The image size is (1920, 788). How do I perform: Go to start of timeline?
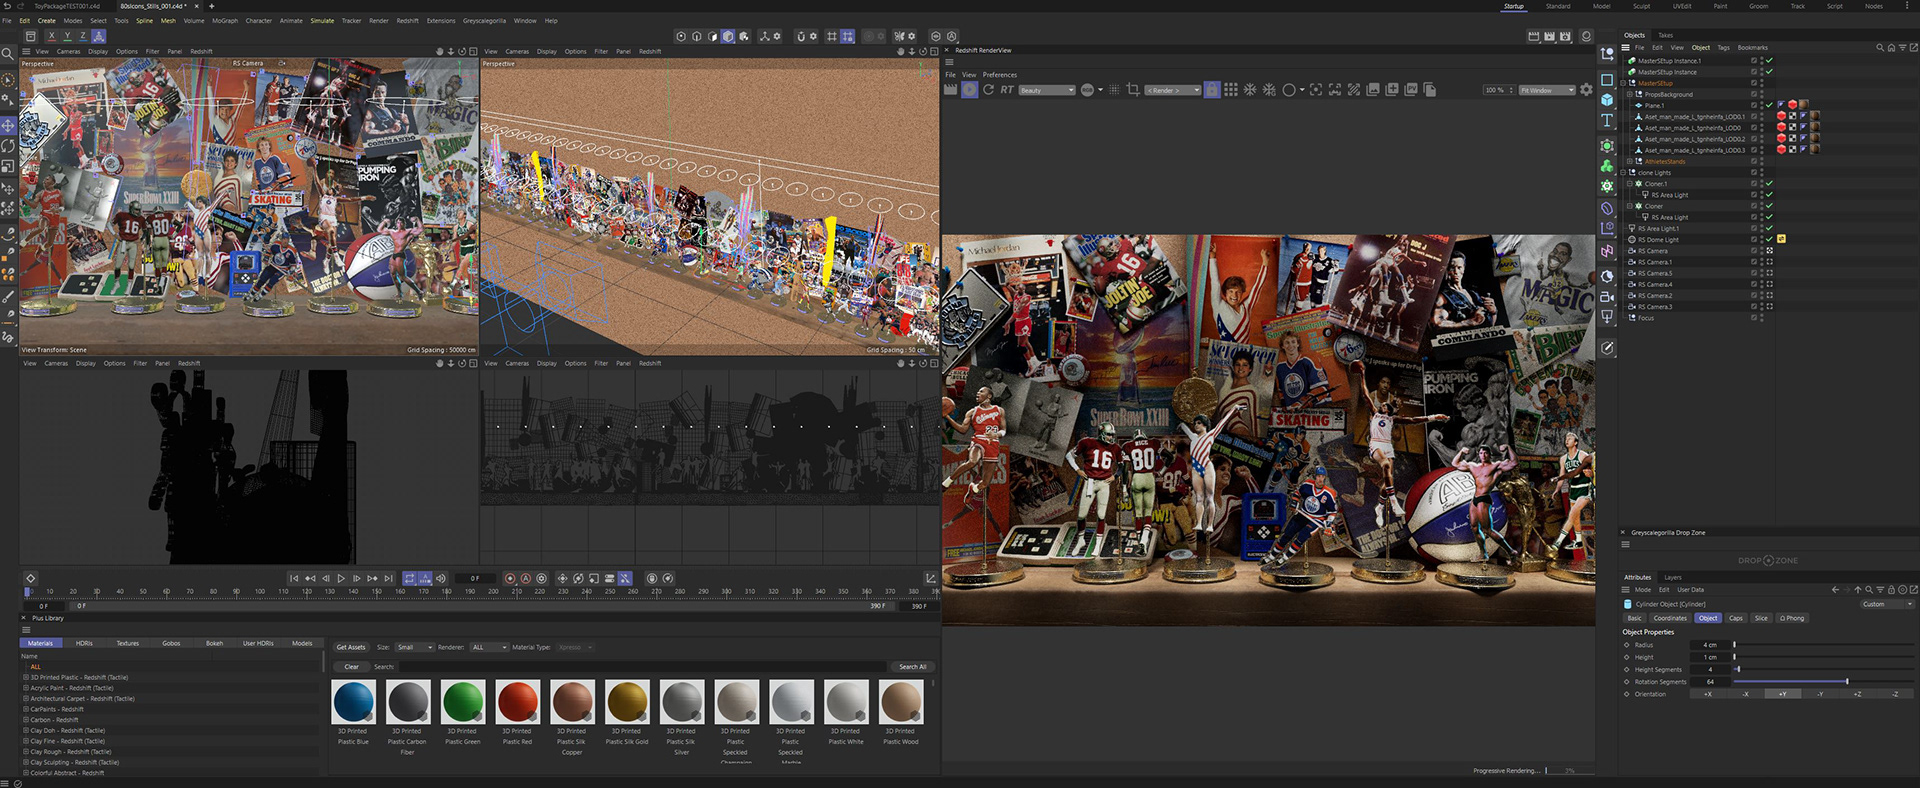[x=294, y=578]
